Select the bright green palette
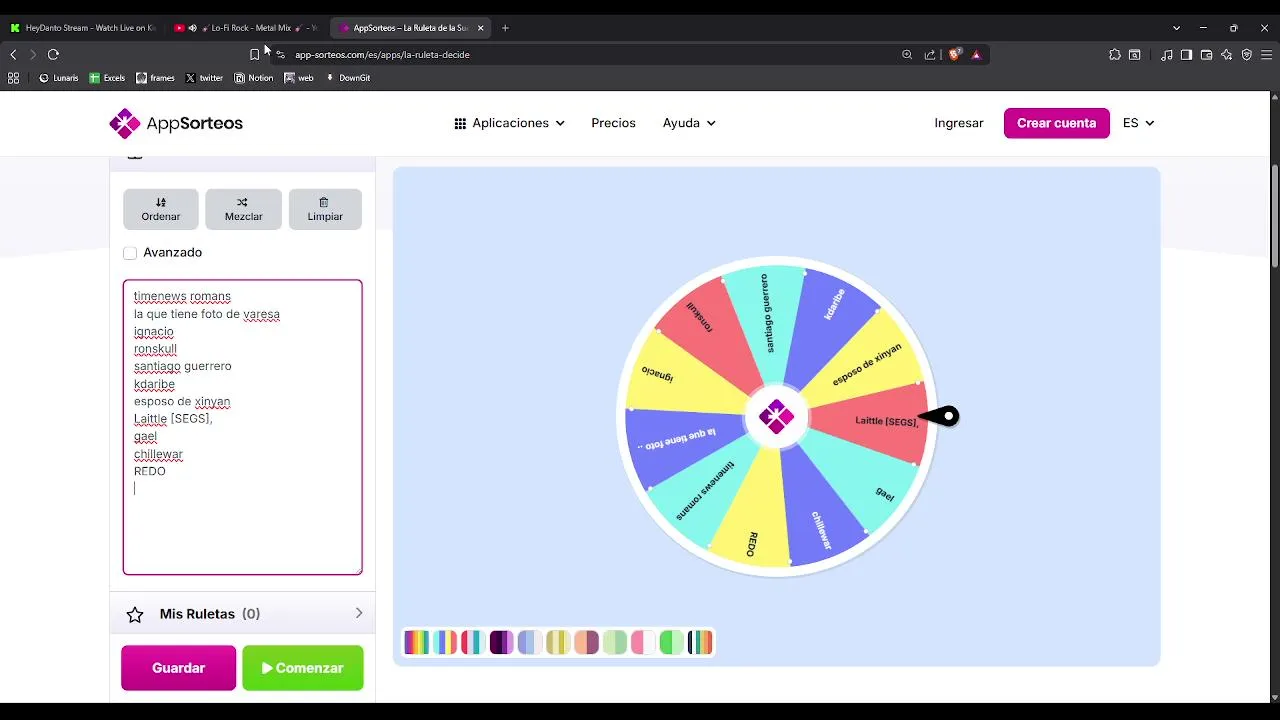 [672, 642]
